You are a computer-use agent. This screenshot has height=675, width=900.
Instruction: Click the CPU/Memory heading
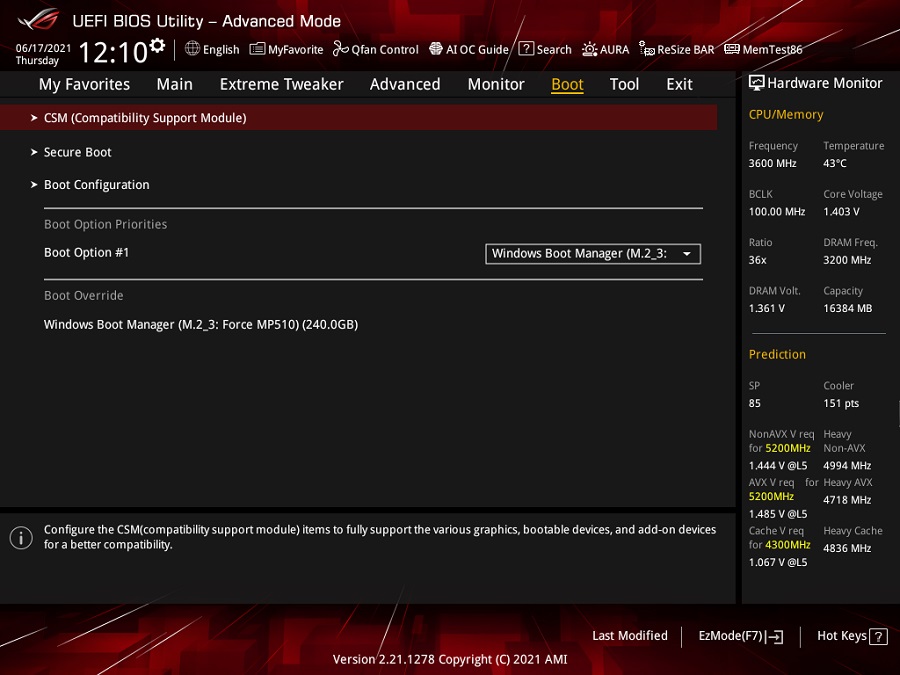(x=786, y=115)
